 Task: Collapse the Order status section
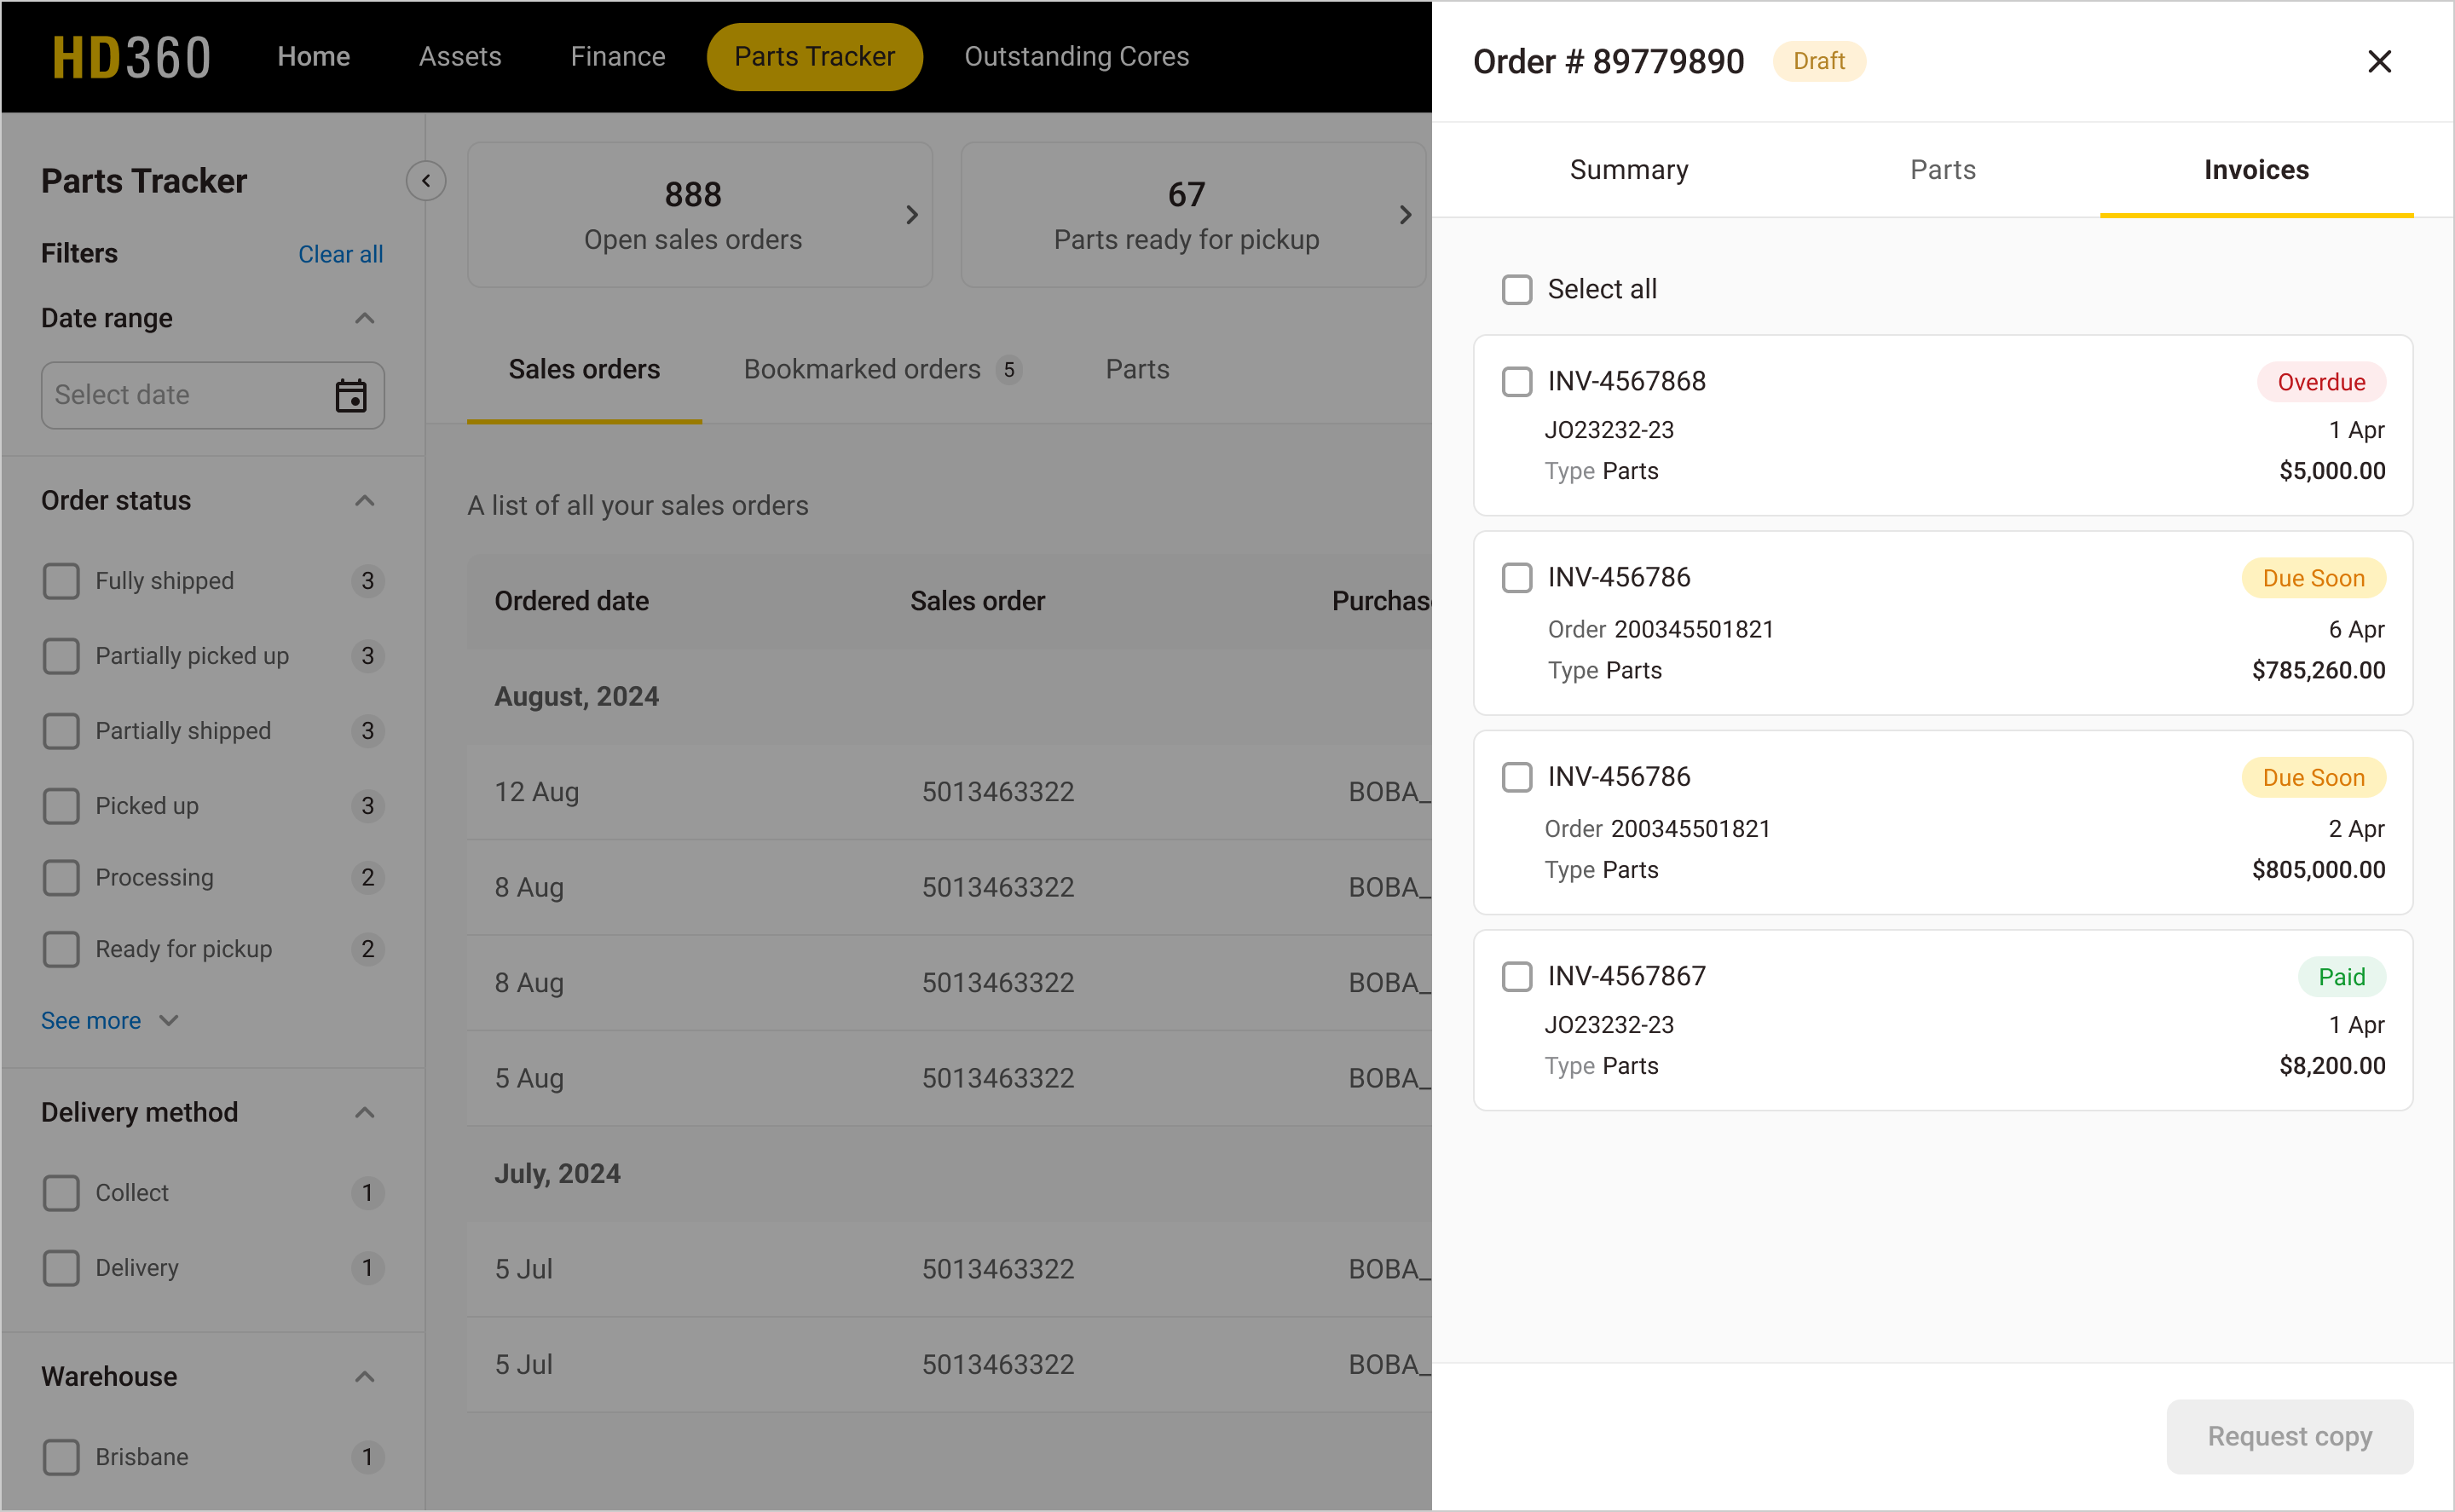click(364, 500)
